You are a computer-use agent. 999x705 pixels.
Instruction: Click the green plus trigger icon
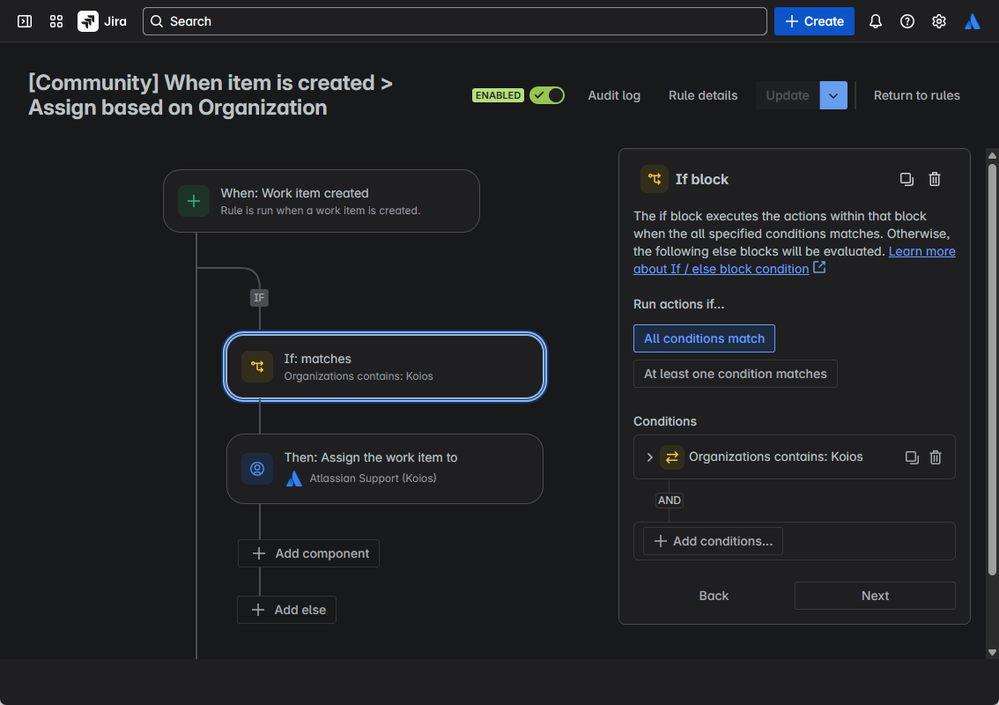pos(194,201)
